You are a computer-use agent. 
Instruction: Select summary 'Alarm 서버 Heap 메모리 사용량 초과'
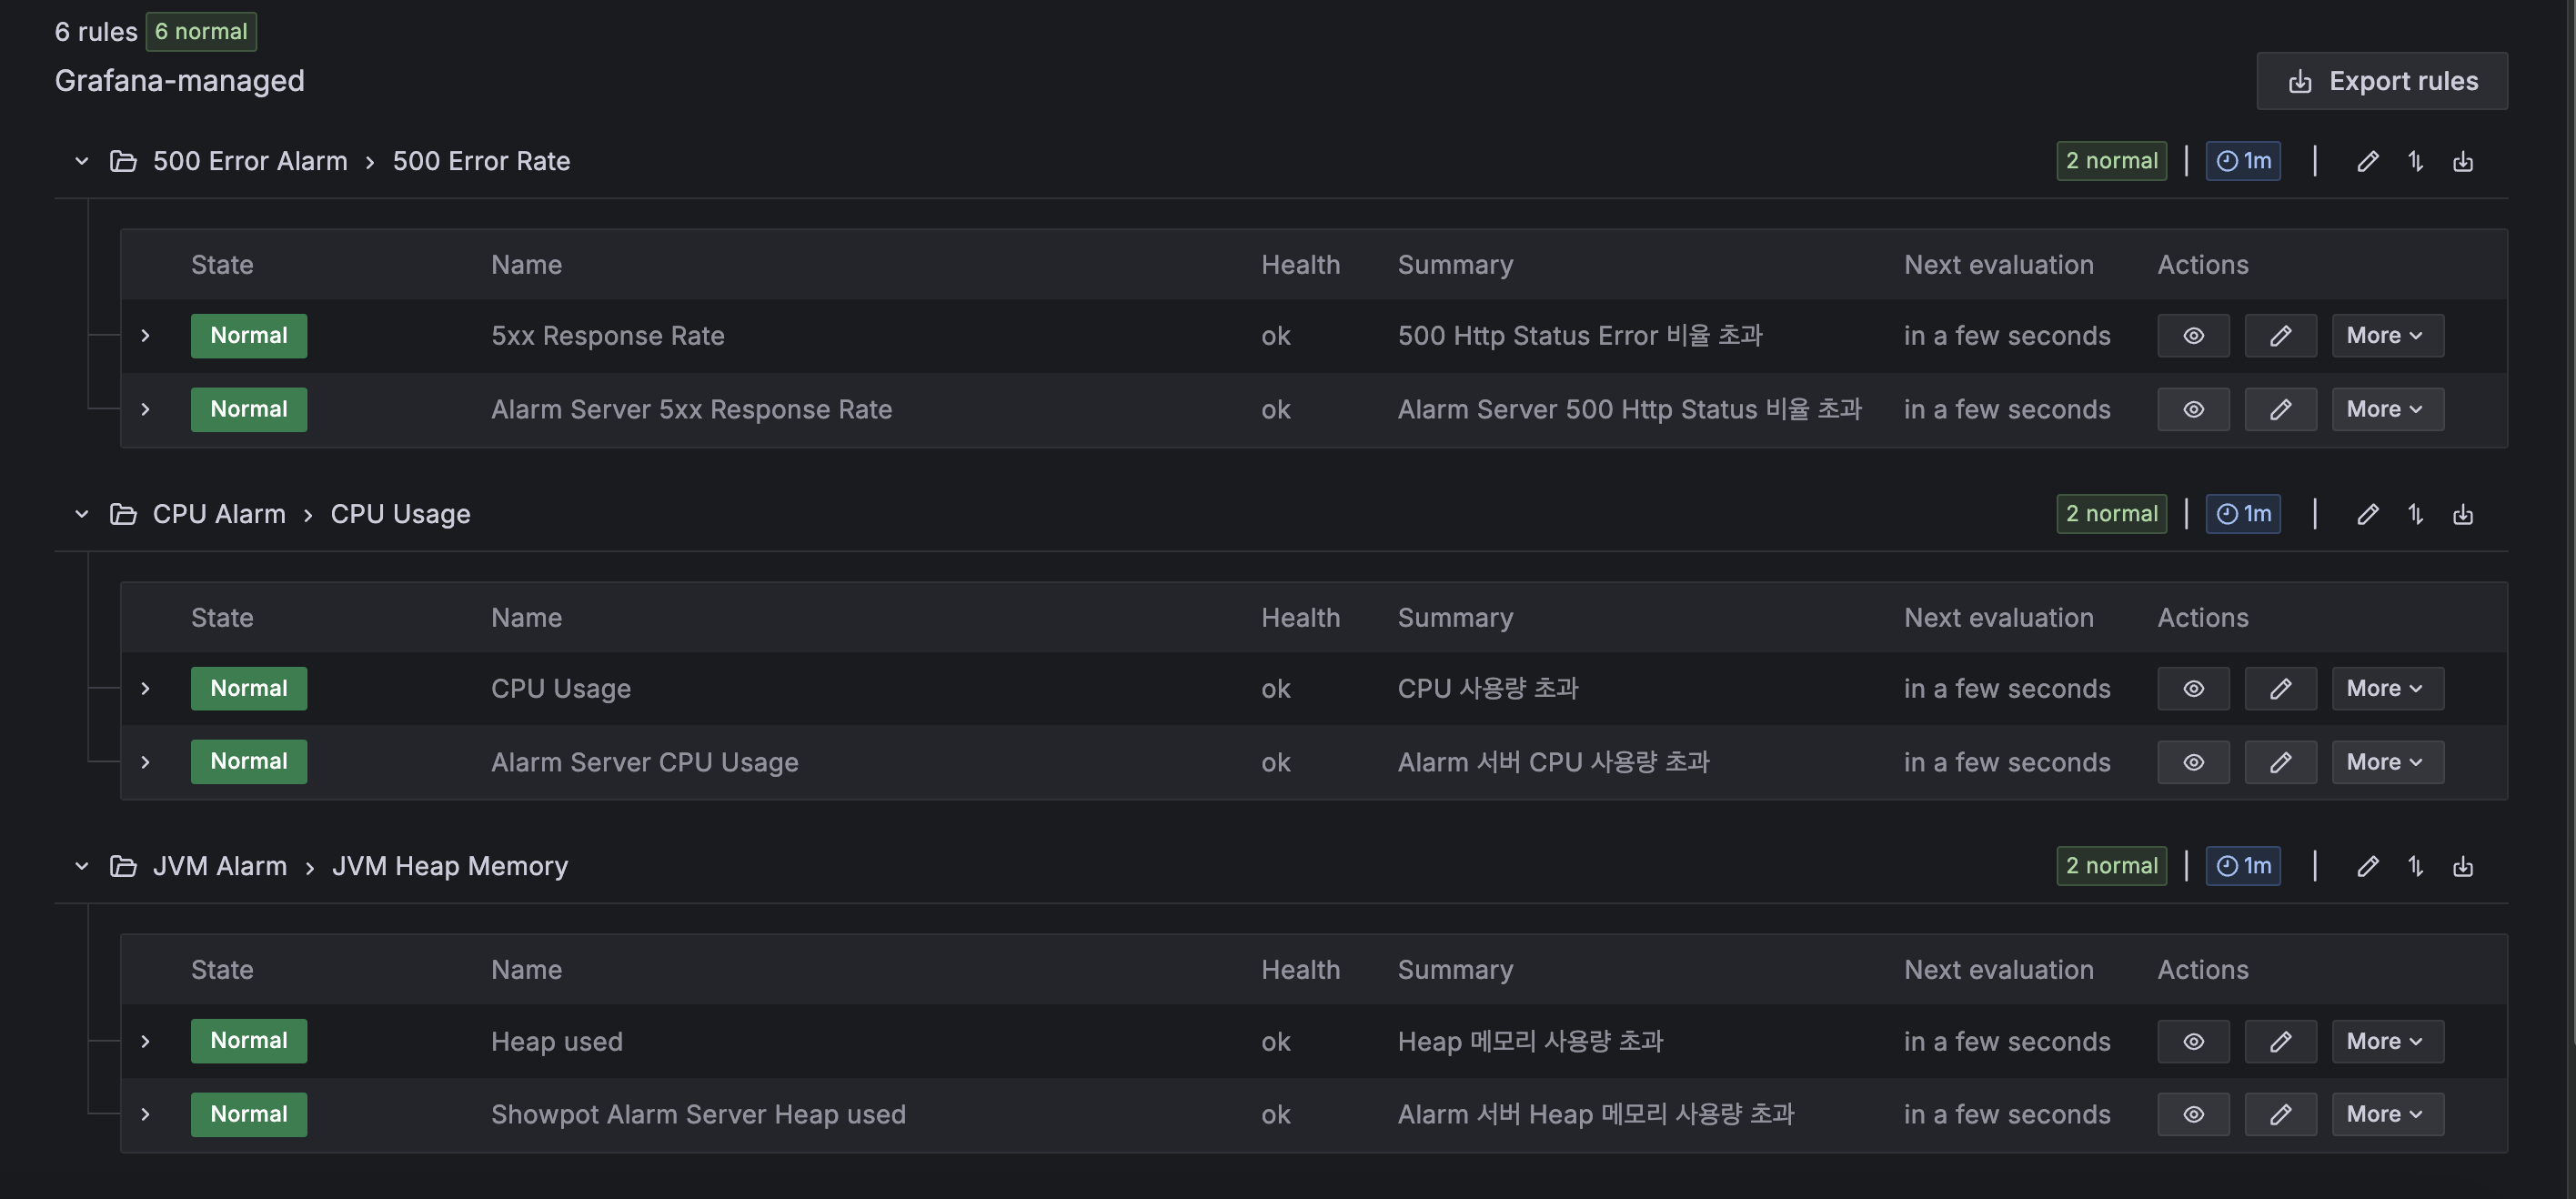(x=1596, y=1114)
